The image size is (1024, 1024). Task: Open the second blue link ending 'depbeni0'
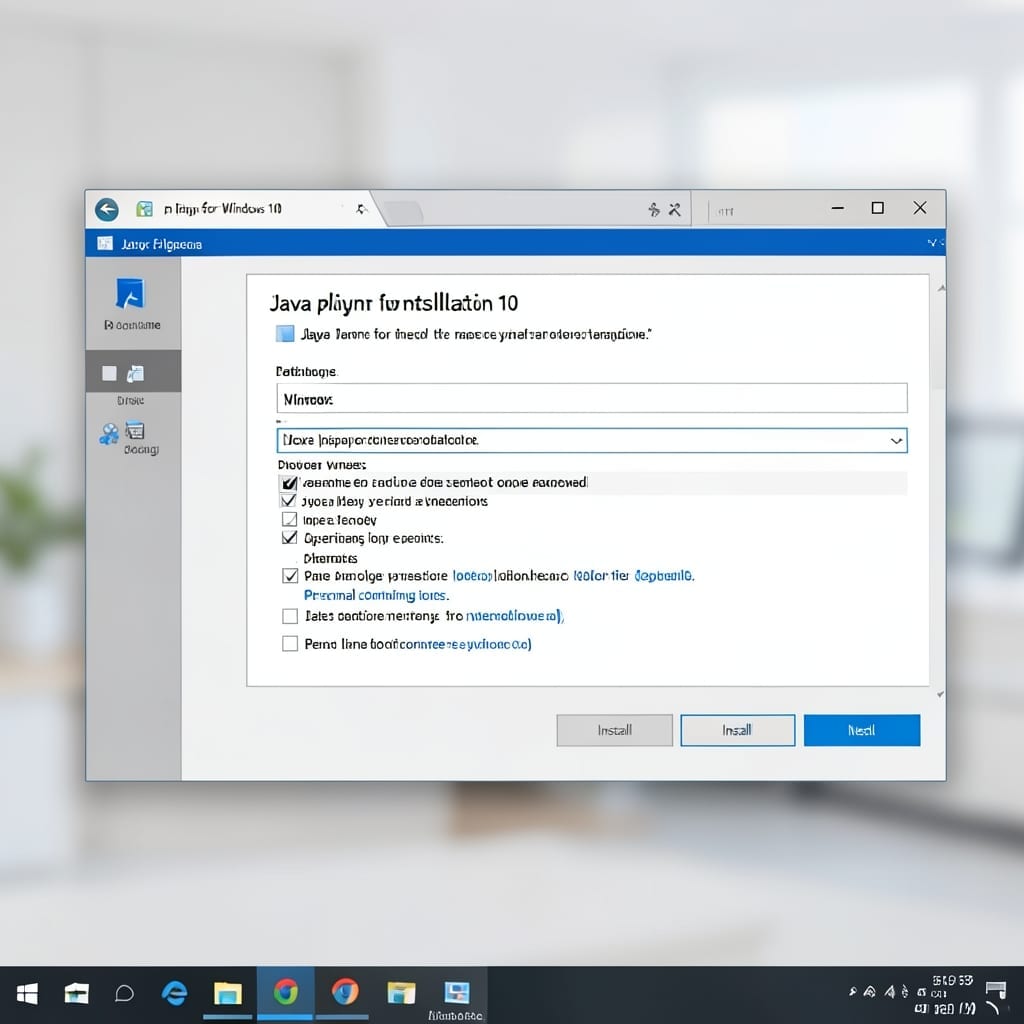[x=633, y=576]
